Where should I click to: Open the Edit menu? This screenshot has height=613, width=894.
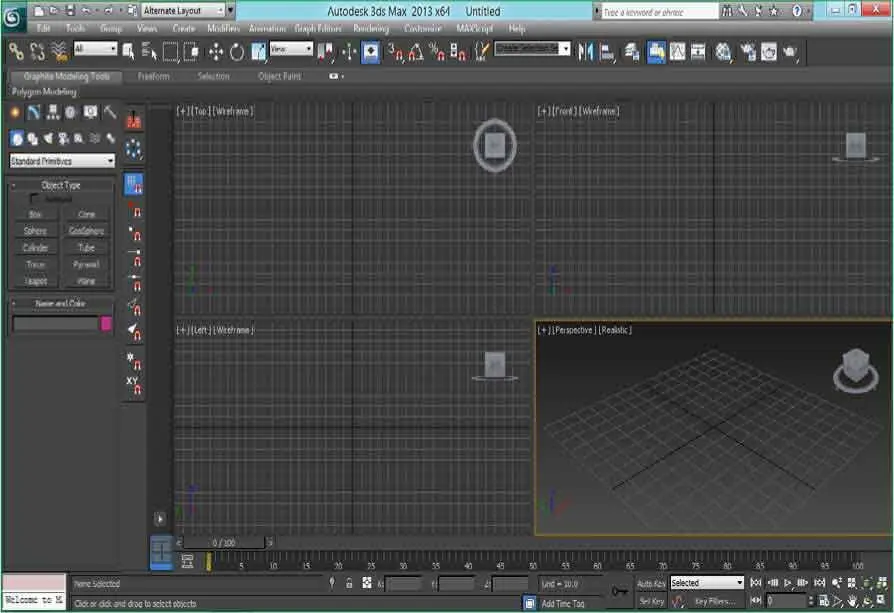pos(43,28)
